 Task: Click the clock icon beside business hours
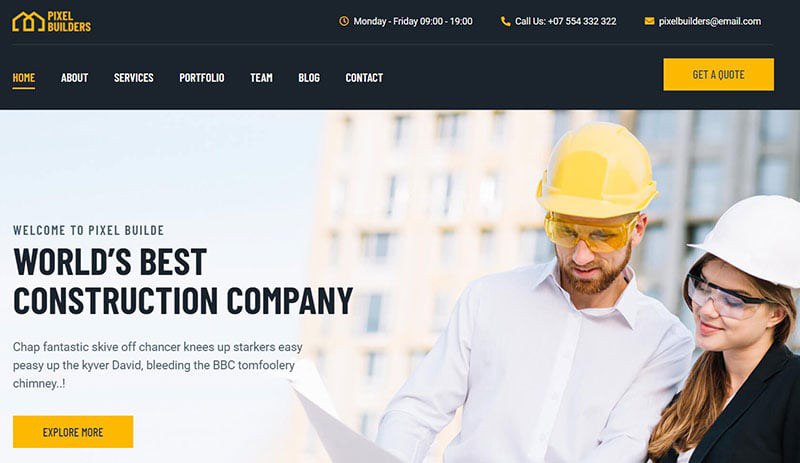point(344,21)
